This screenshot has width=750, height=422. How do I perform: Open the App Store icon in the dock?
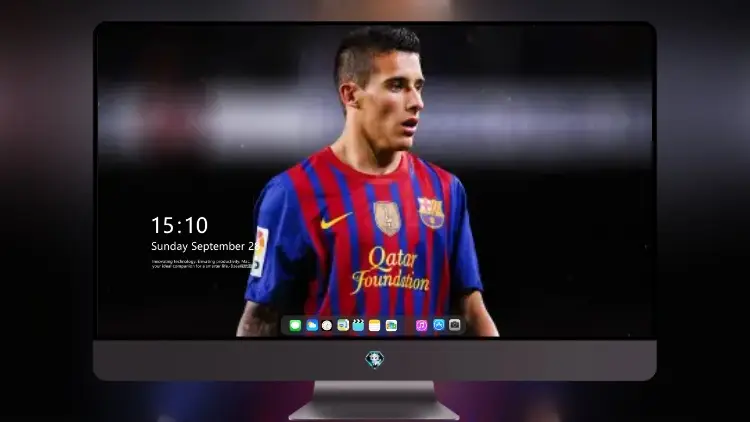[x=439, y=325]
